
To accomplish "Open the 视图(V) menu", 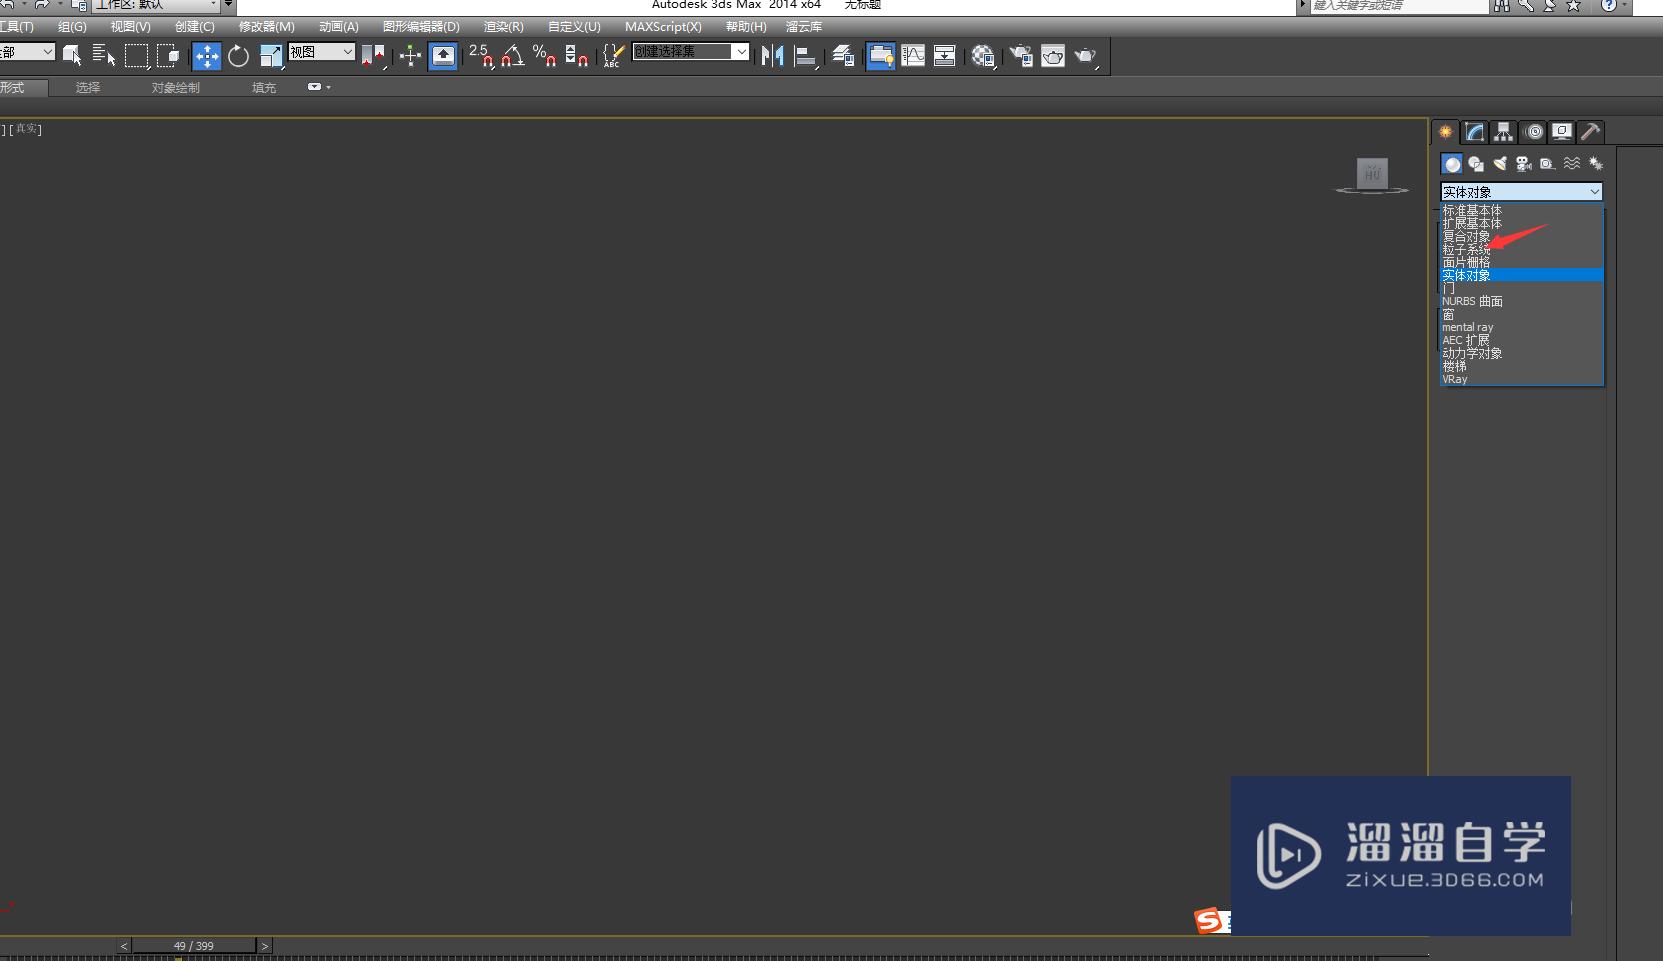I will click(x=130, y=27).
